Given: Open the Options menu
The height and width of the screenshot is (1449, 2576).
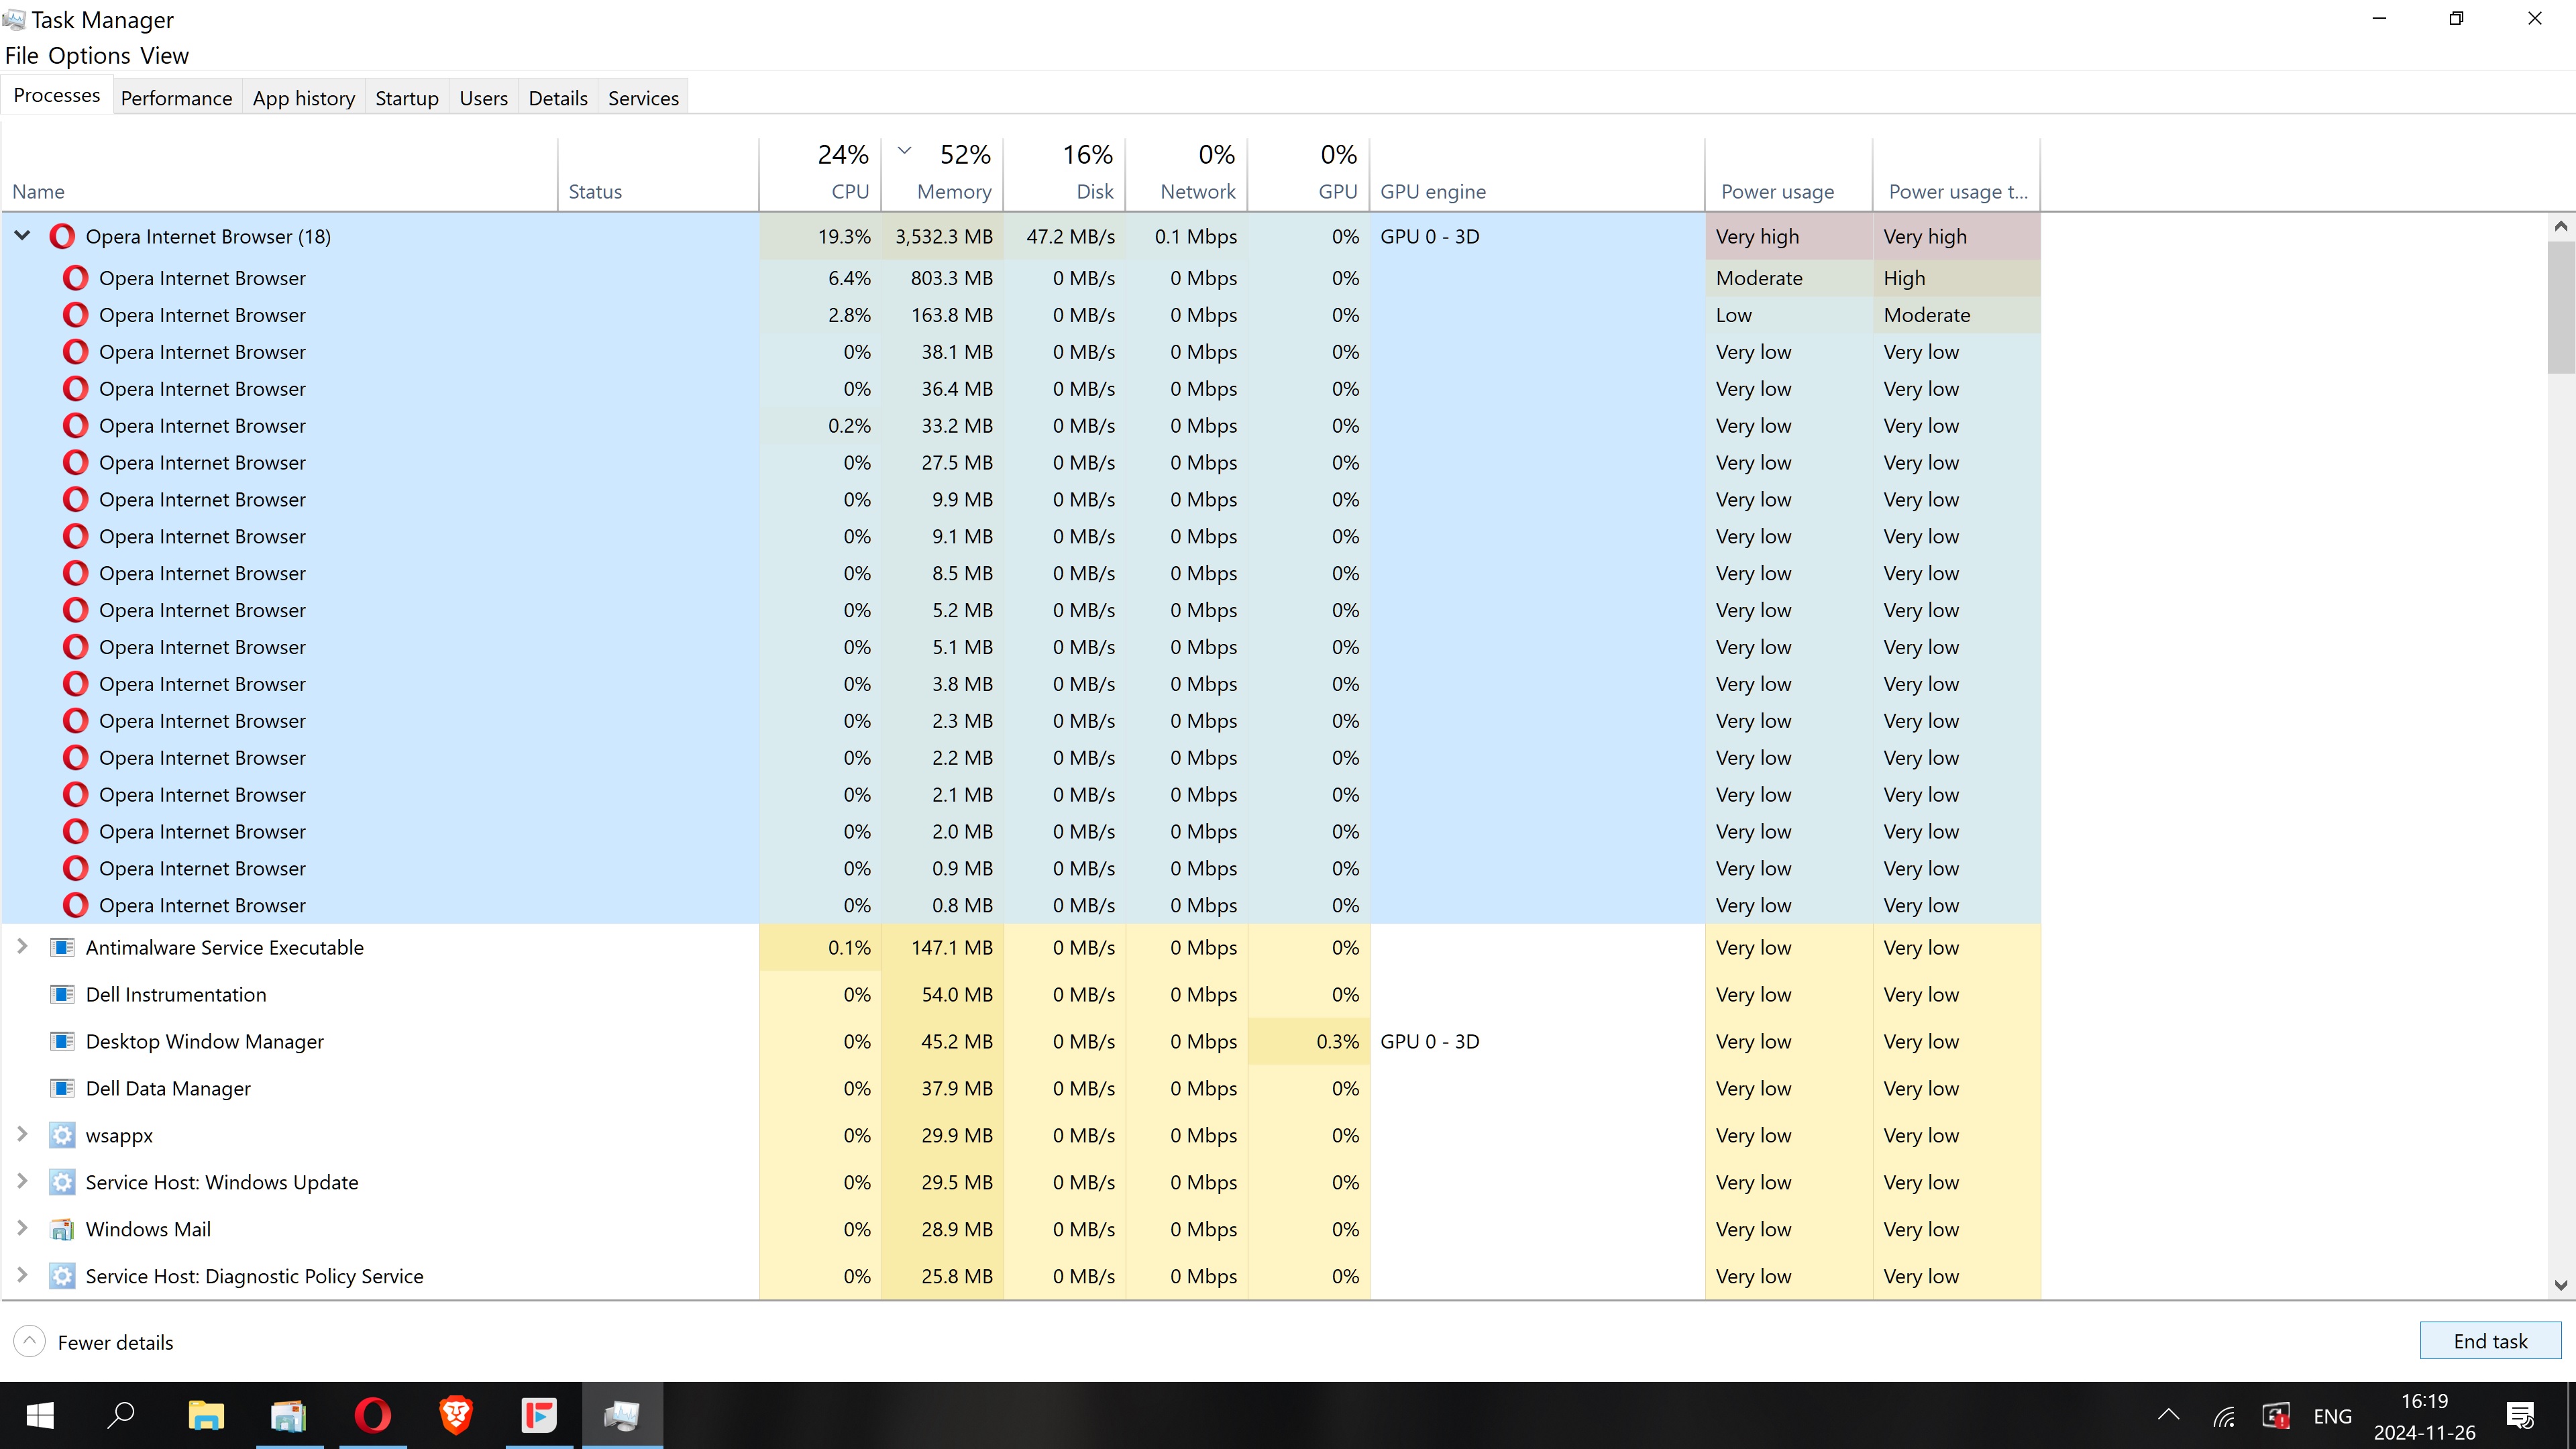Looking at the screenshot, I should pos(89,56).
